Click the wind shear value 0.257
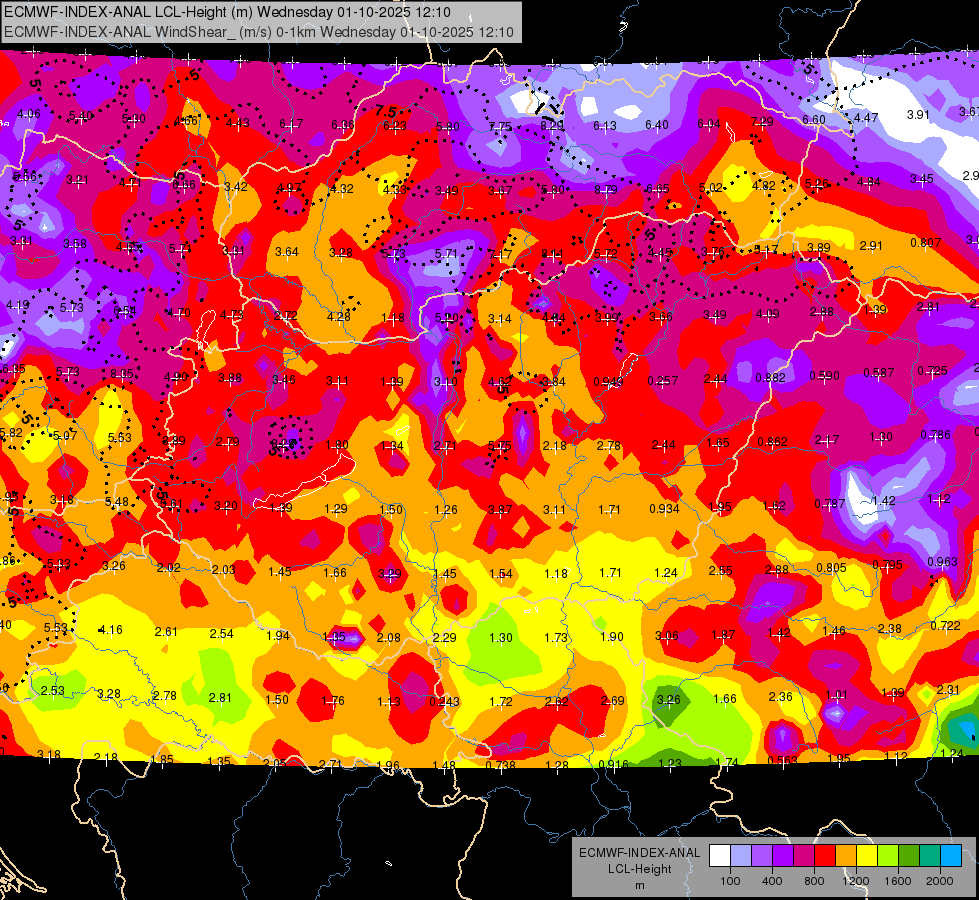This screenshot has height=900, width=979. tap(662, 381)
